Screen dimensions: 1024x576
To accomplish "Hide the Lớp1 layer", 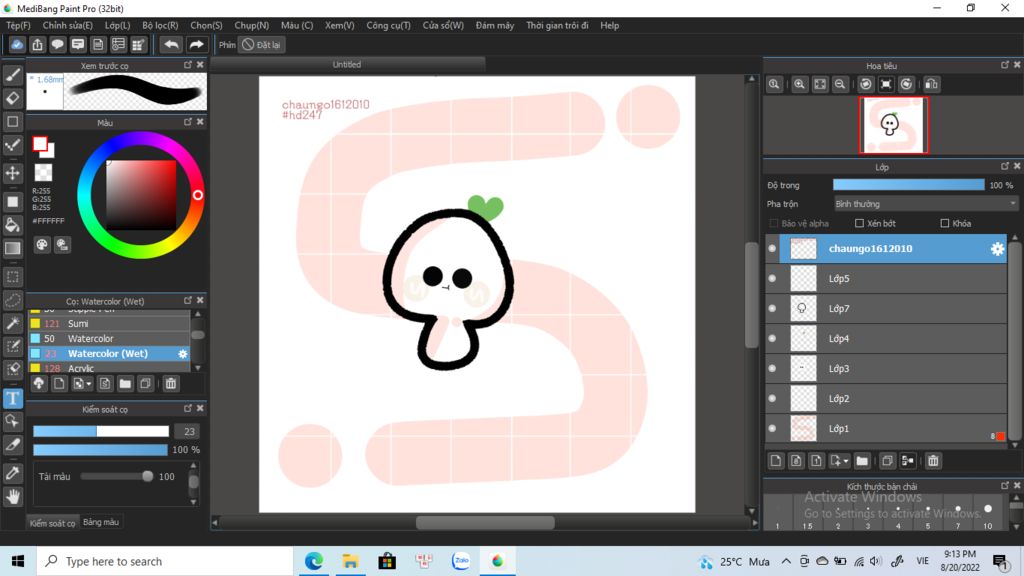I will point(773,429).
